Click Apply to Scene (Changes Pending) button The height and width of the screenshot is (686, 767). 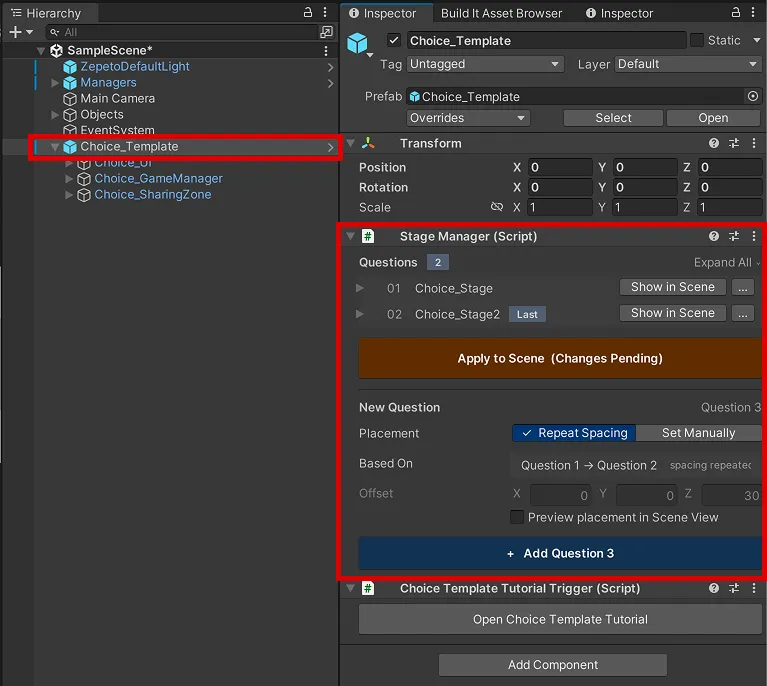[x=560, y=358]
